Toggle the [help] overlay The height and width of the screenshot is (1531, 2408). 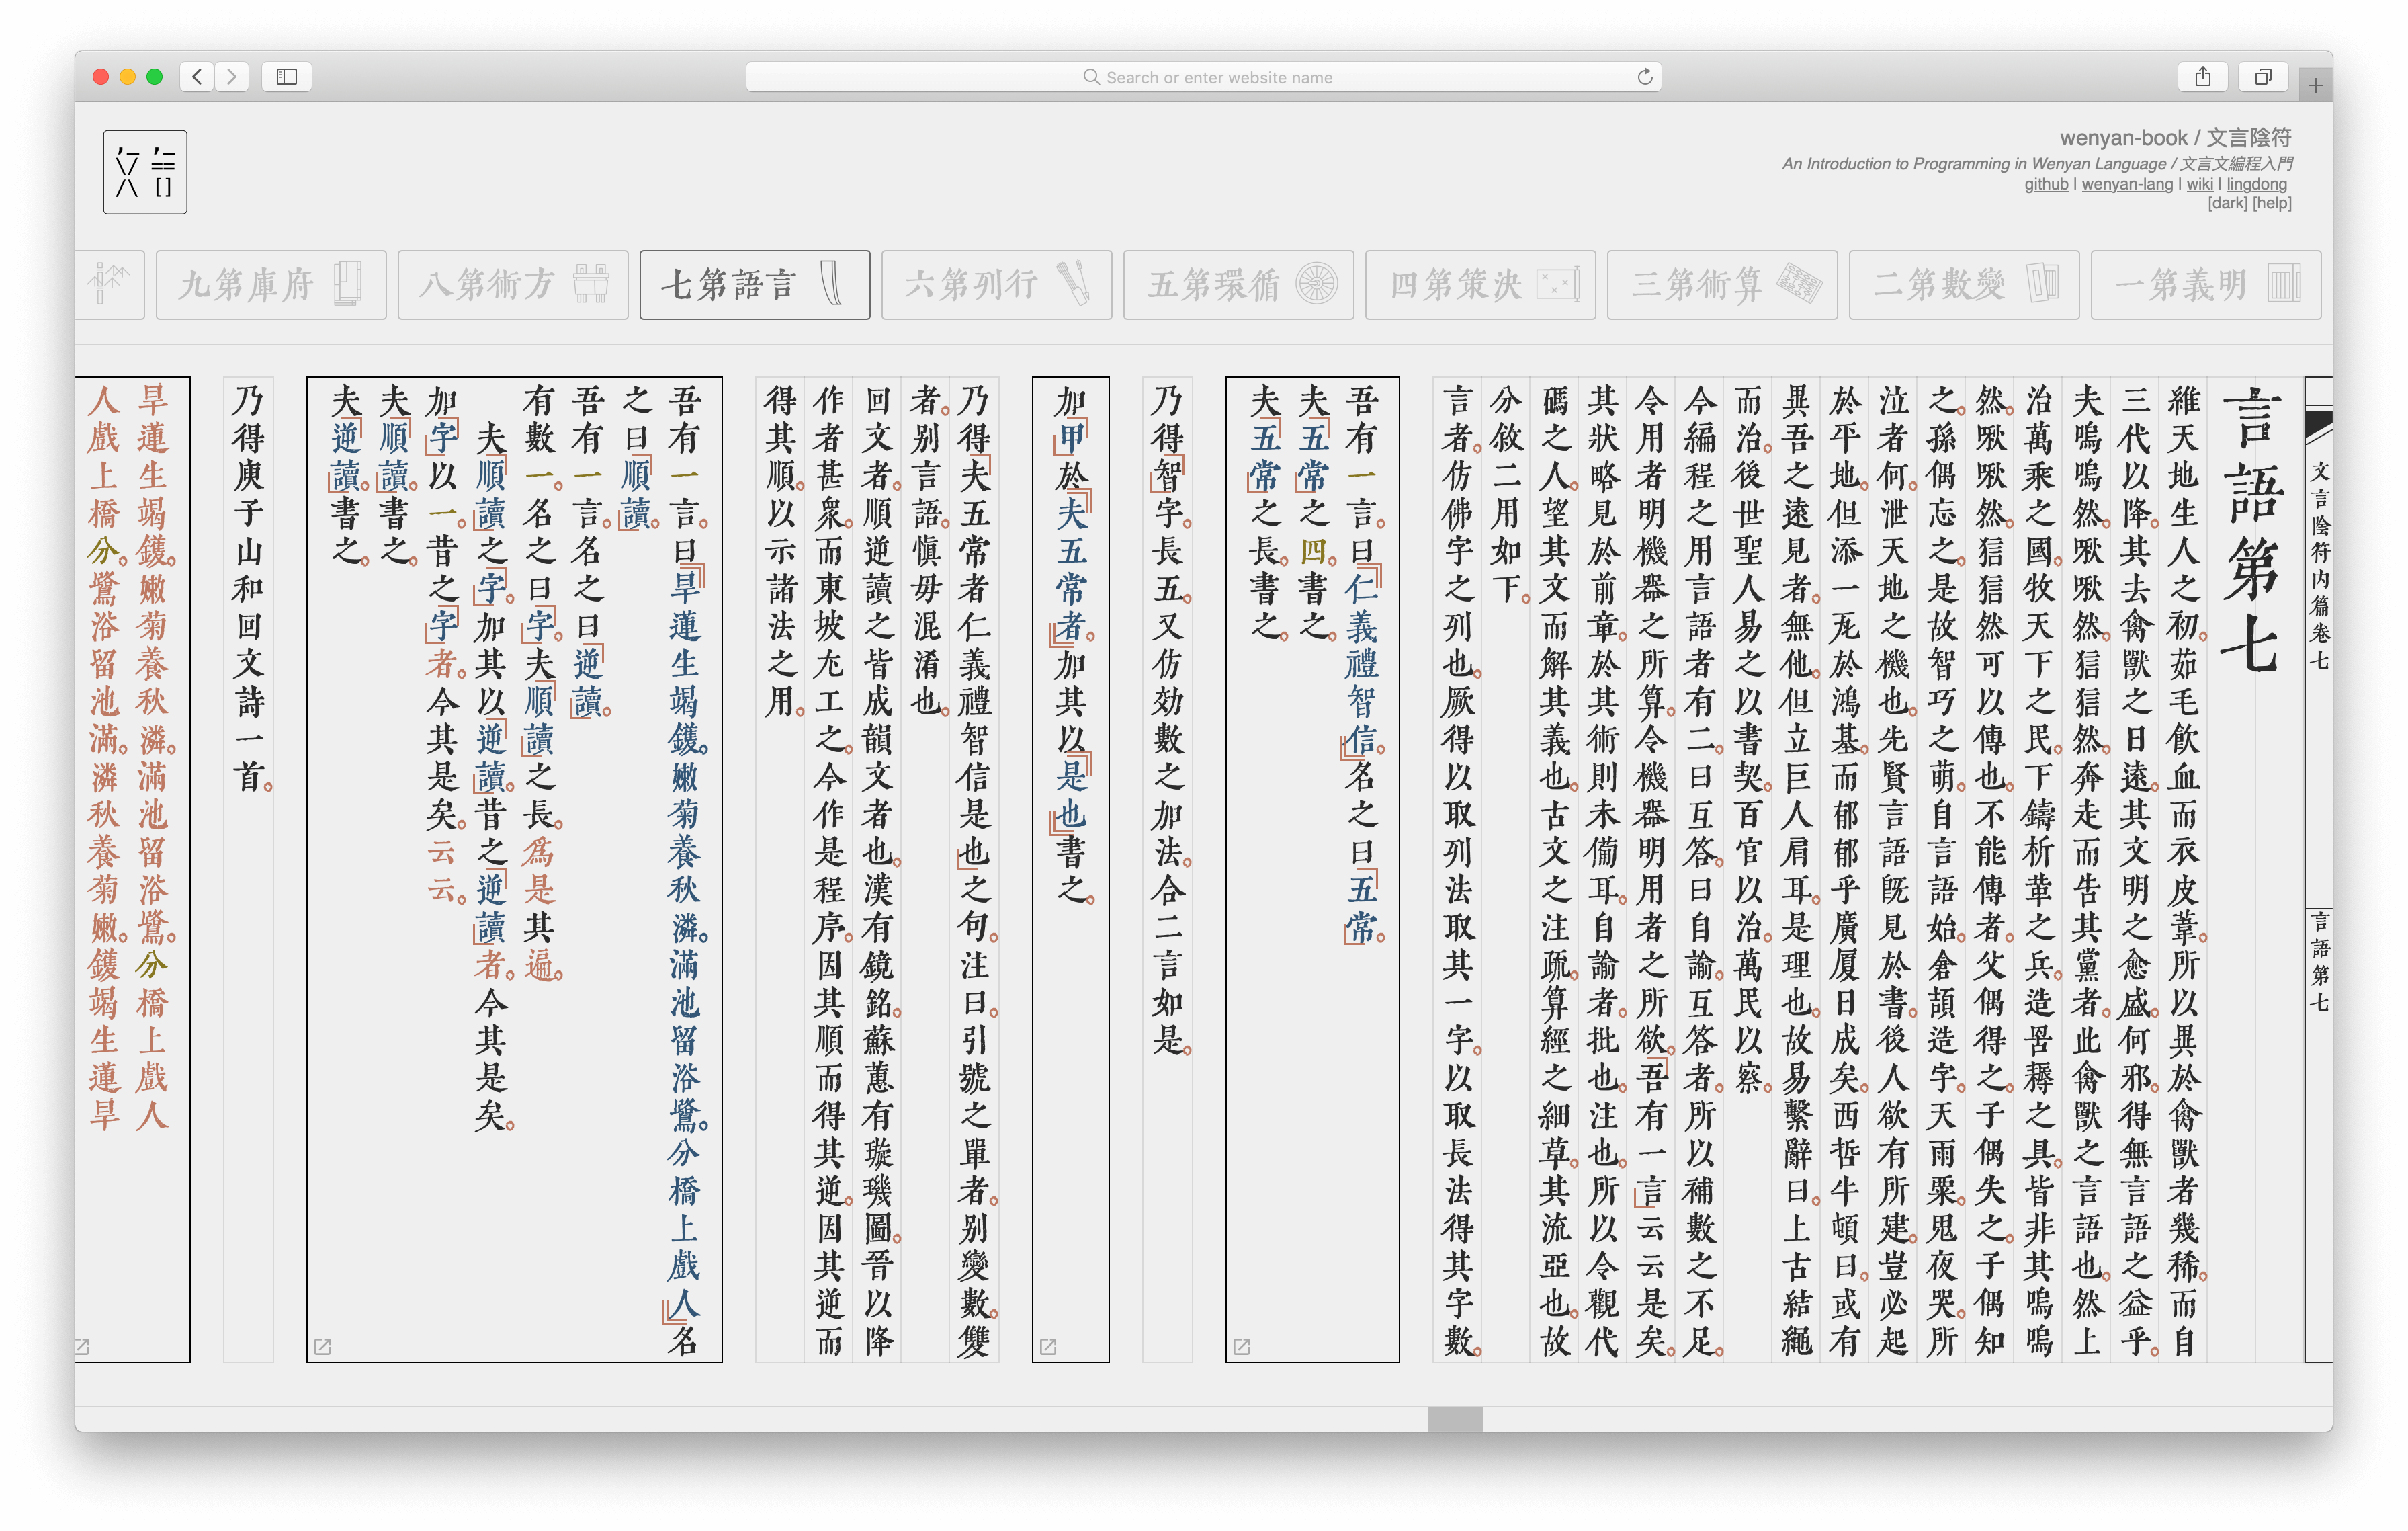[x=2272, y=203]
